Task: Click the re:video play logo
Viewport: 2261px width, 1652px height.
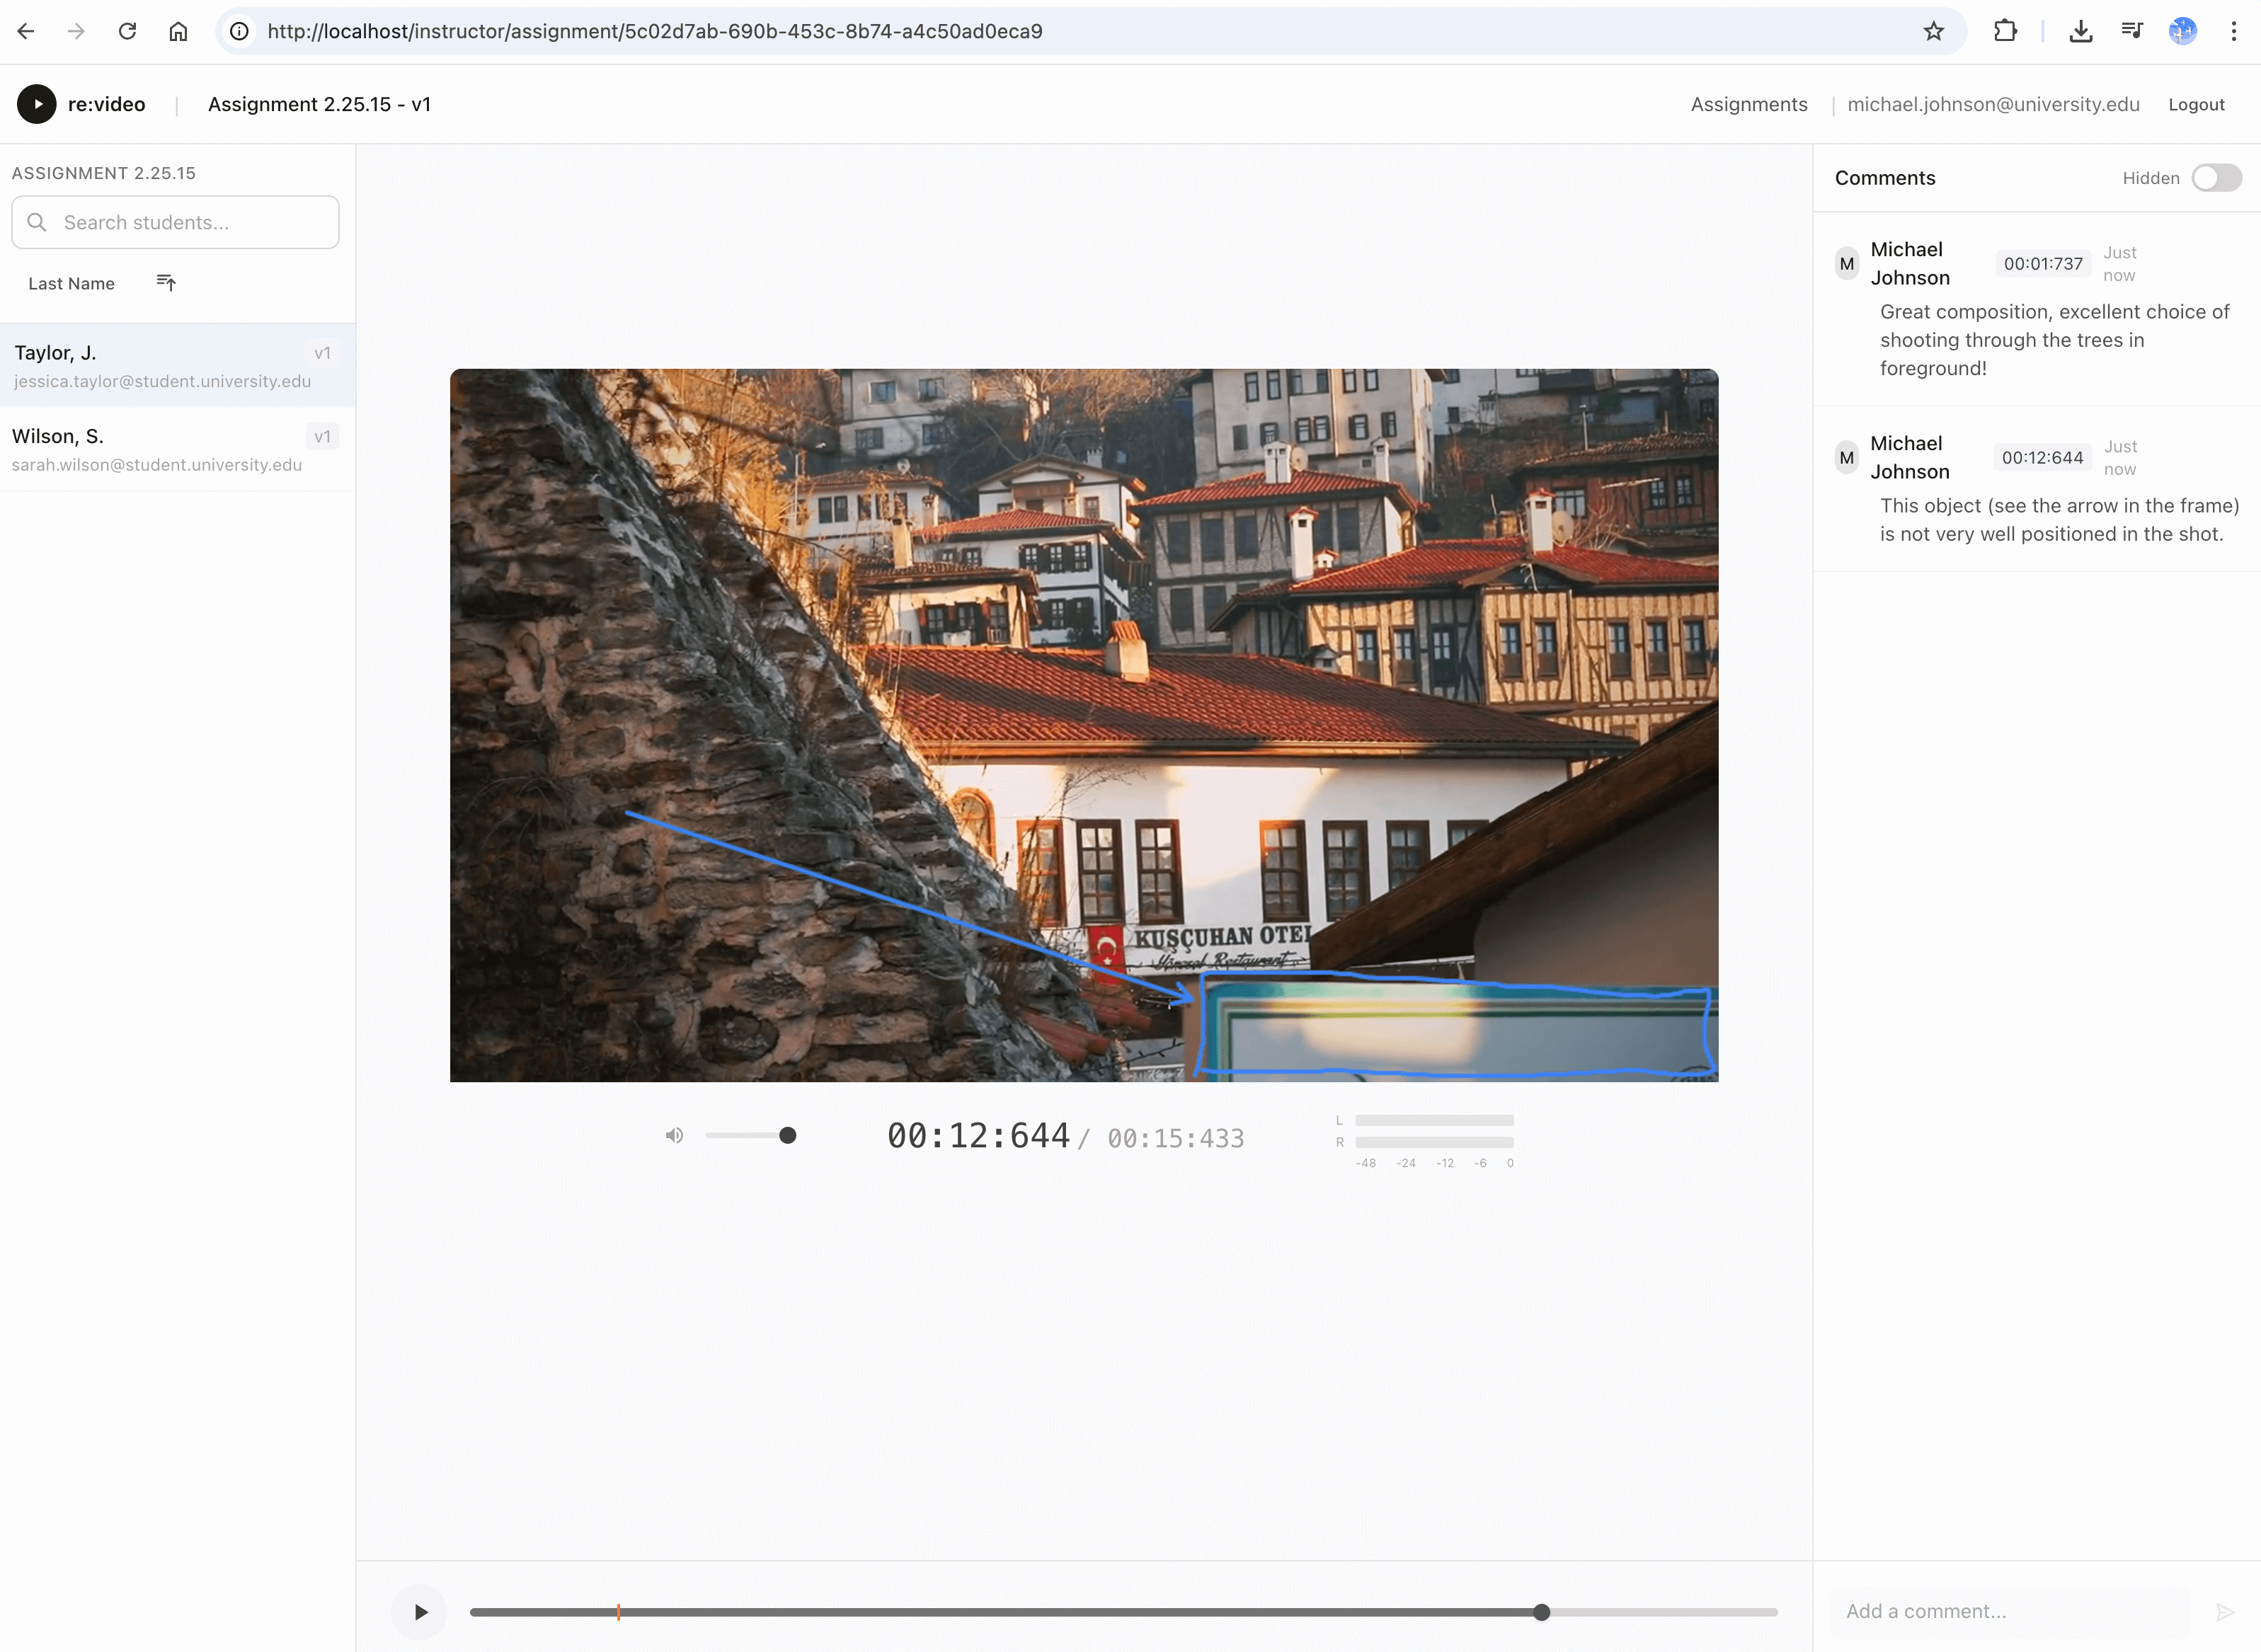Action: click(37, 103)
